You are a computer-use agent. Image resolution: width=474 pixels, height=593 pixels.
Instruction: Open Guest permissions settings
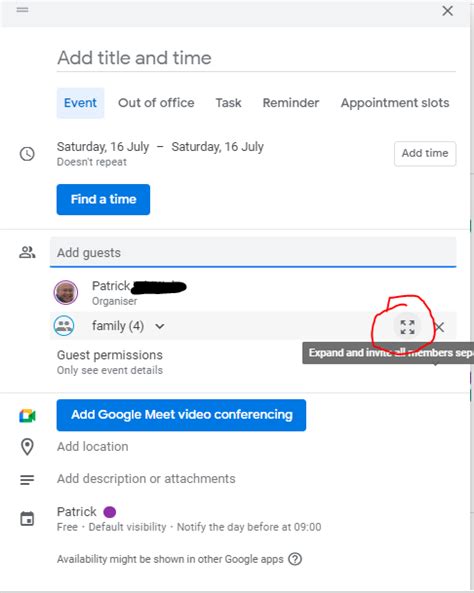point(110,362)
